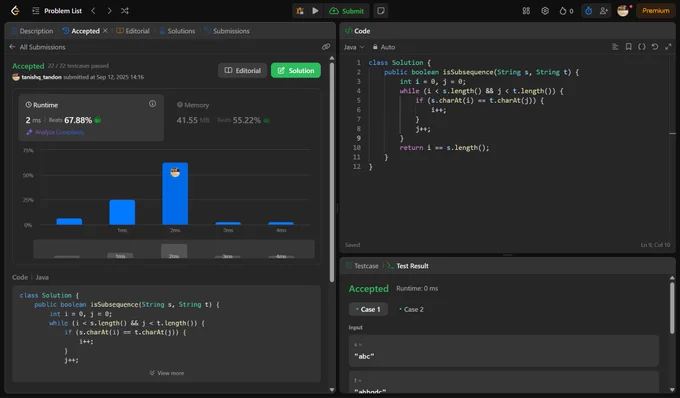This screenshot has height=398, width=680.
Task: Select the Code panel tab
Action: (x=357, y=31)
